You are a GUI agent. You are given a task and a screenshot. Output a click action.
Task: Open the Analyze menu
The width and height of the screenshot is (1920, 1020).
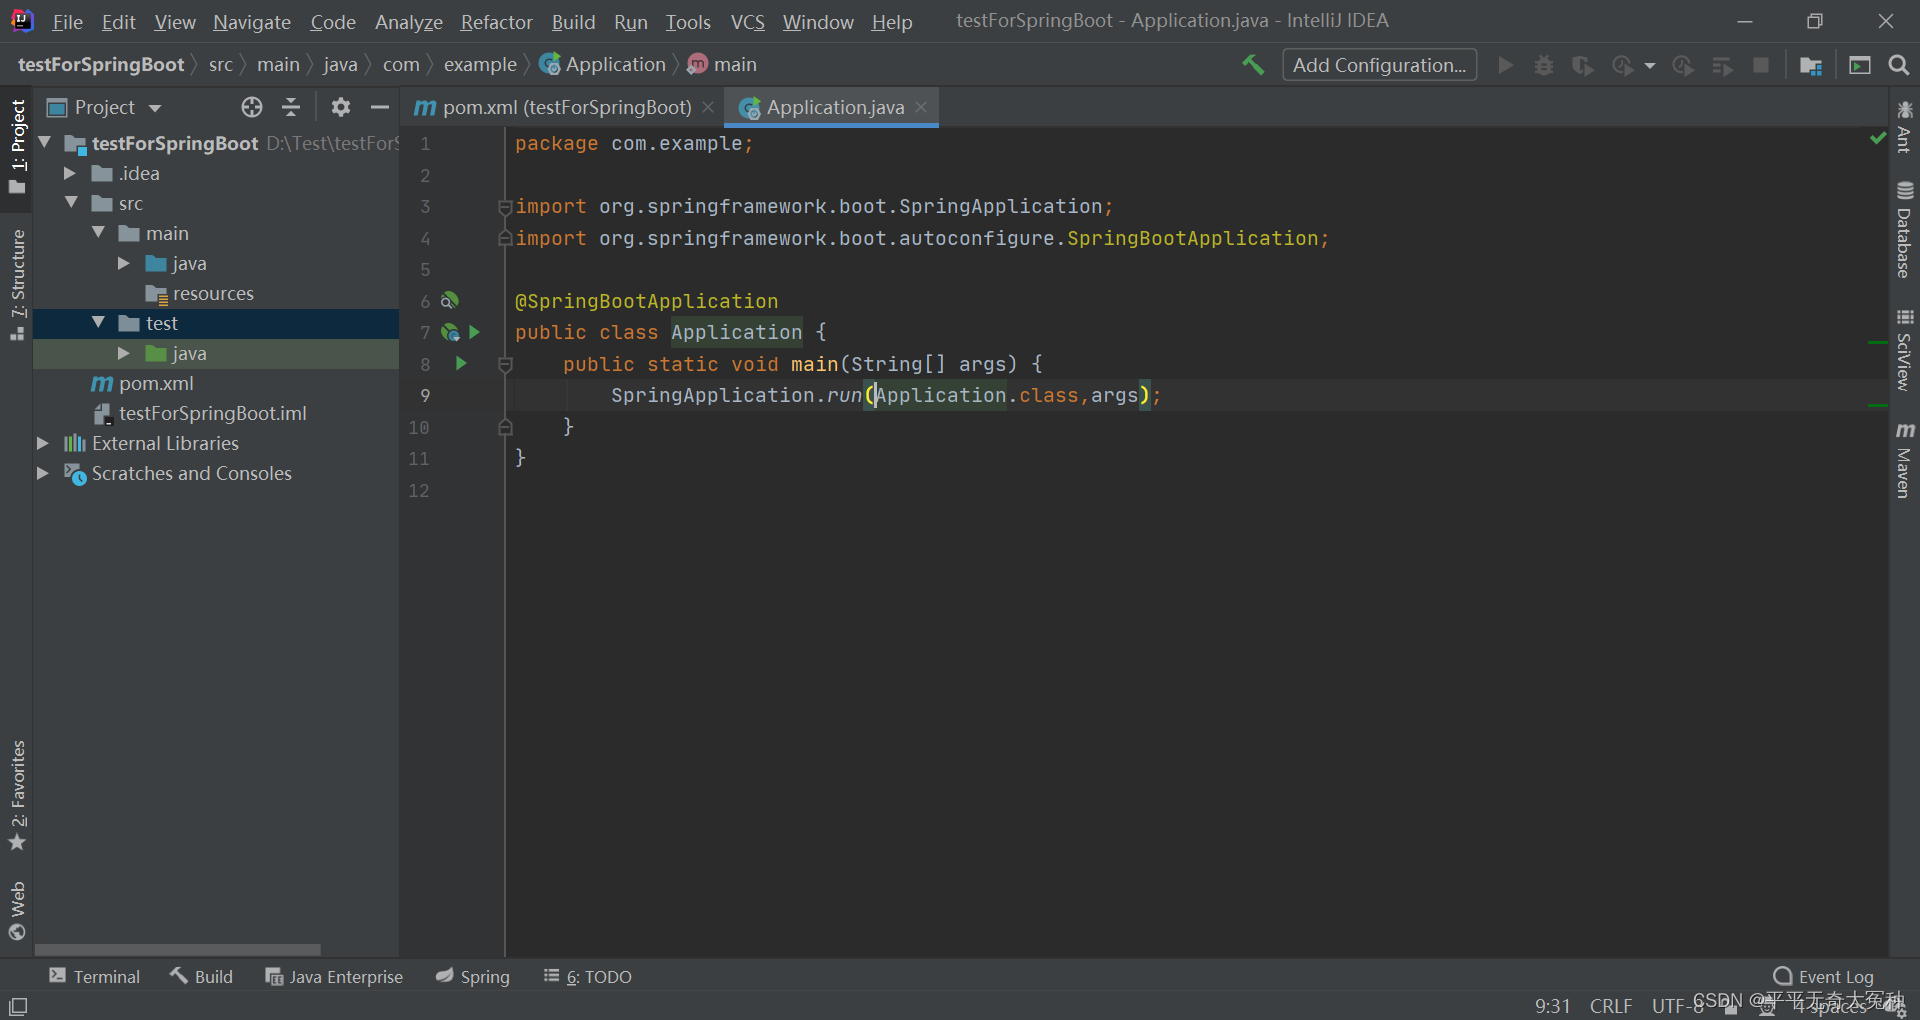(x=408, y=22)
